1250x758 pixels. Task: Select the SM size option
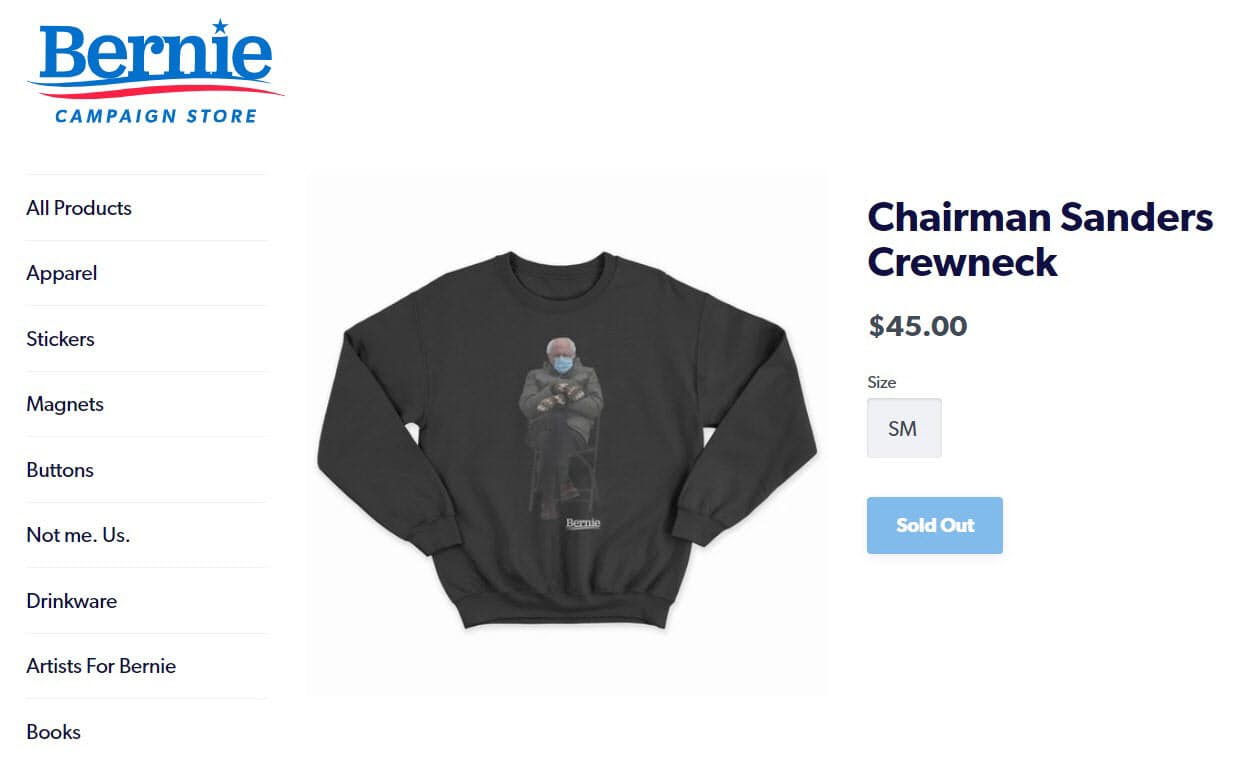click(904, 428)
